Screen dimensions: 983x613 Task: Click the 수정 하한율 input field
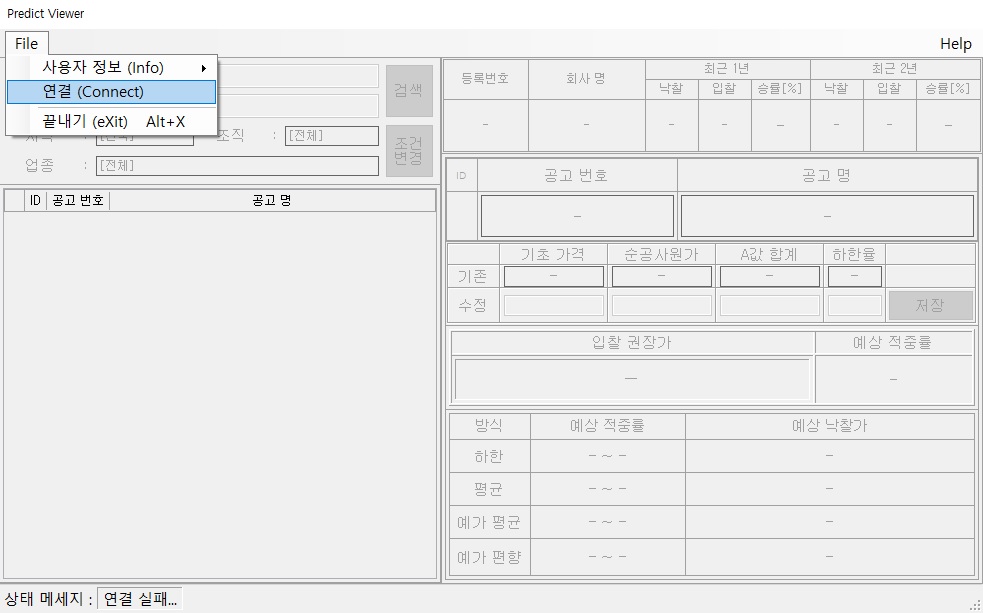(854, 306)
